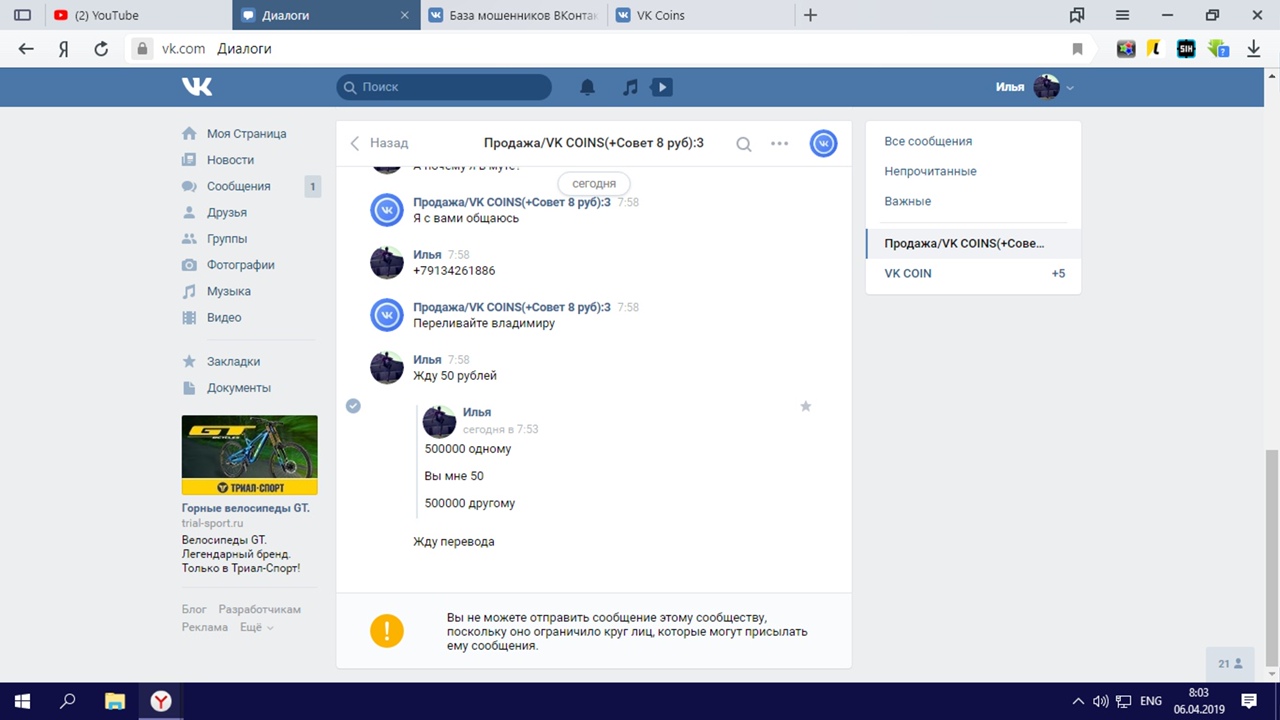This screenshot has height=720, width=1280.
Task: Open the VK COIN conversation in right panel
Action: tap(908, 273)
